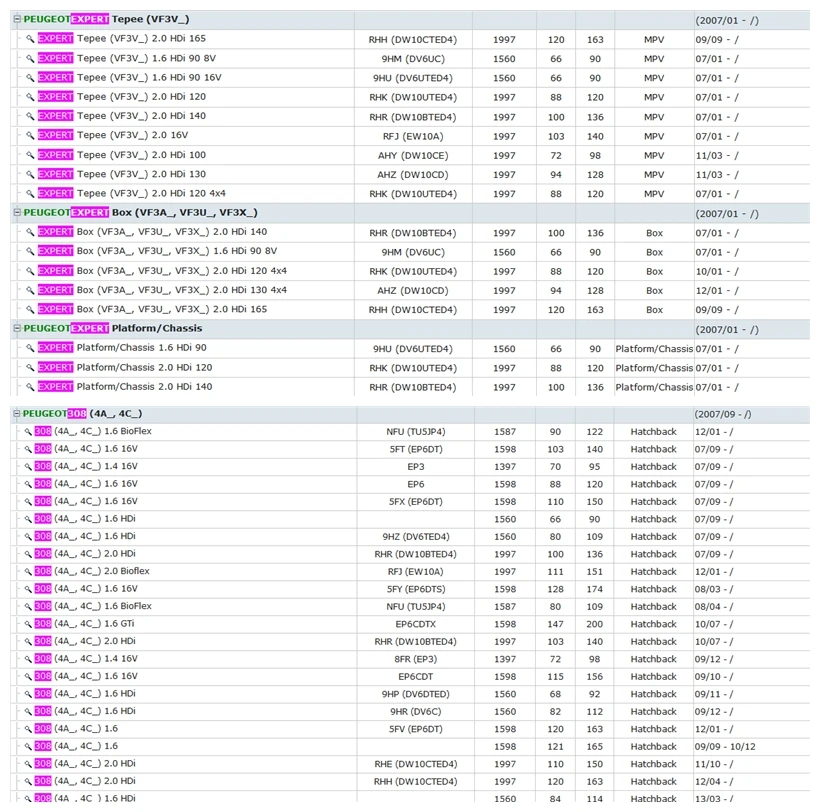Select Peugeot 308 (4A_, 4C_) header title
The width and height of the screenshot is (820, 812).
point(82,414)
